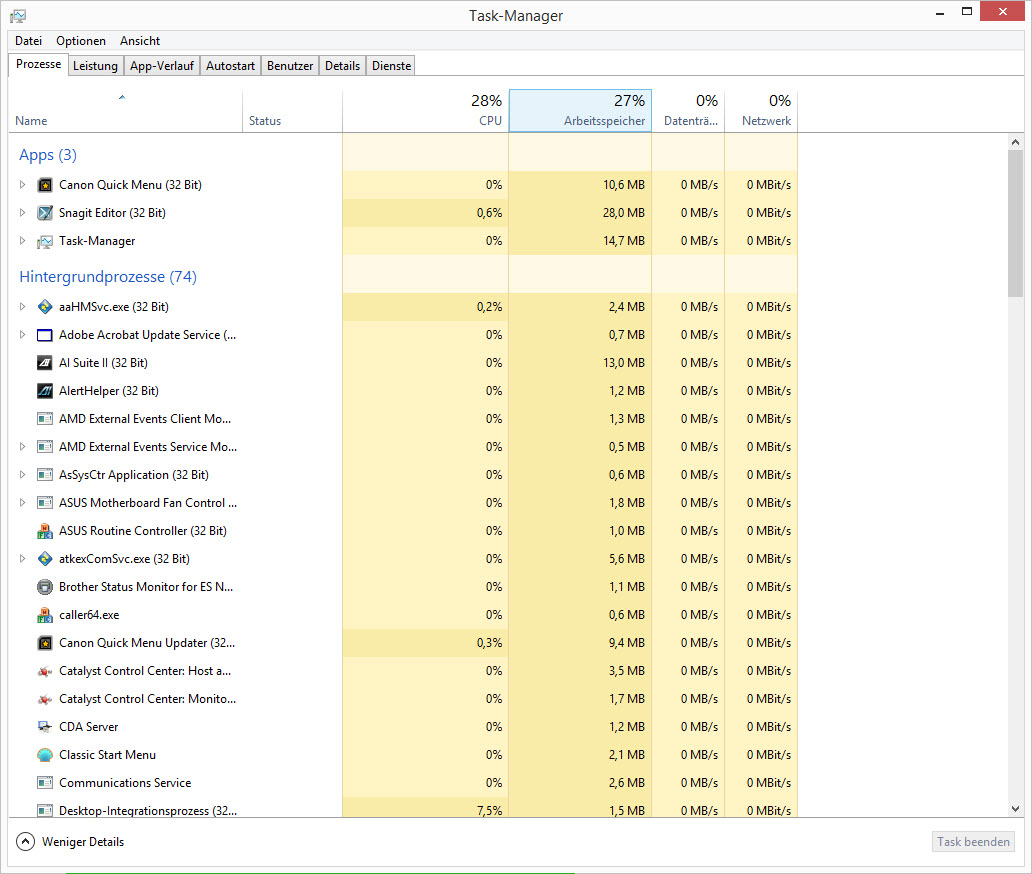Switch to the Autostart tab
Image resolution: width=1032 pixels, height=874 pixels.
tap(230, 66)
